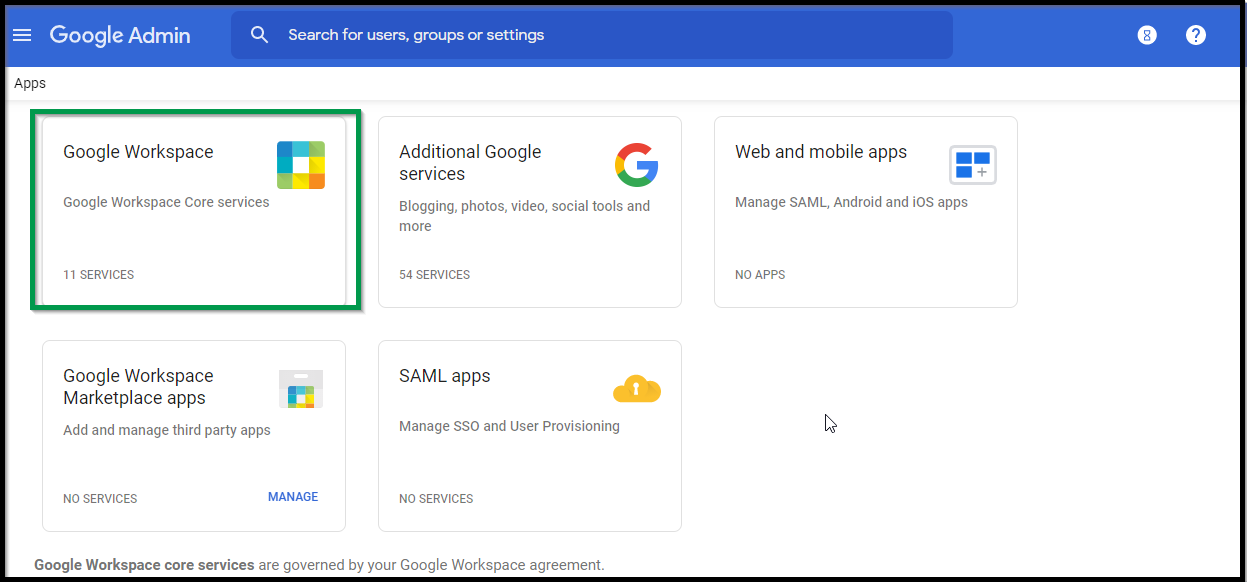Click the 54 SERVICES count text
1247x582 pixels.
coord(434,275)
